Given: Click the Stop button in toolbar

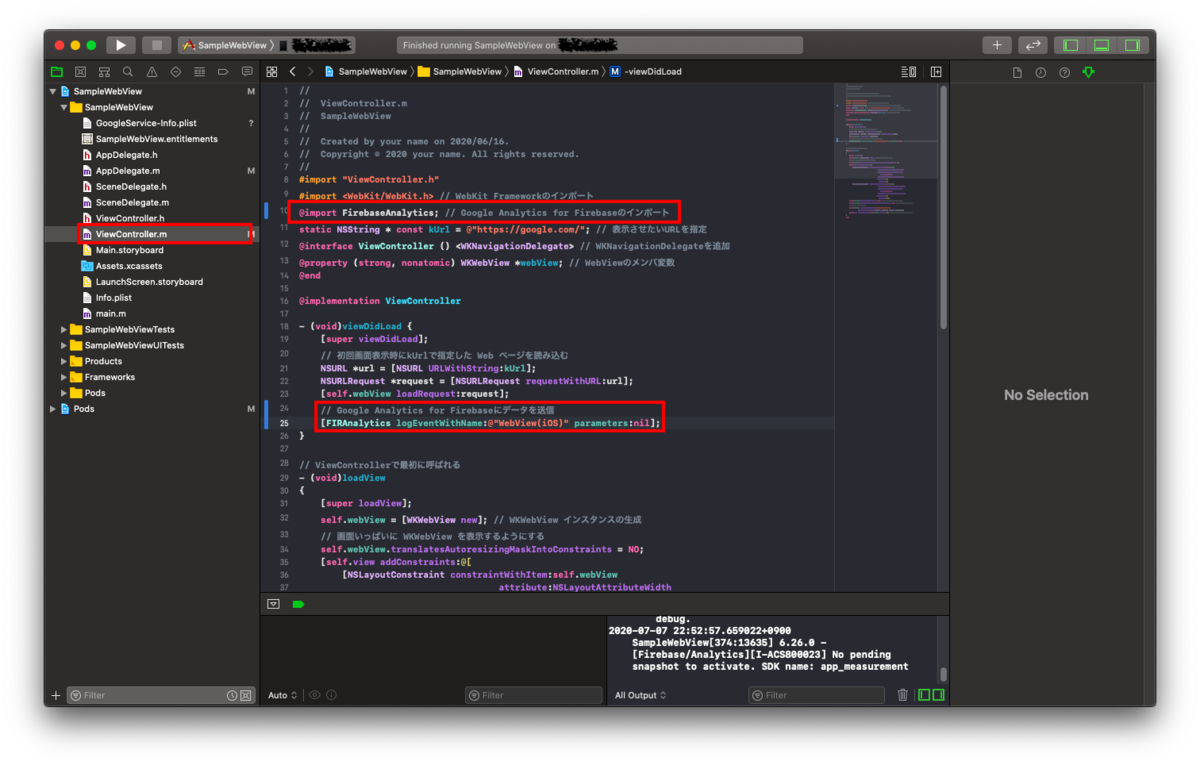Looking at the screenshot, I should pyautogui.click(x=155, y=45).
